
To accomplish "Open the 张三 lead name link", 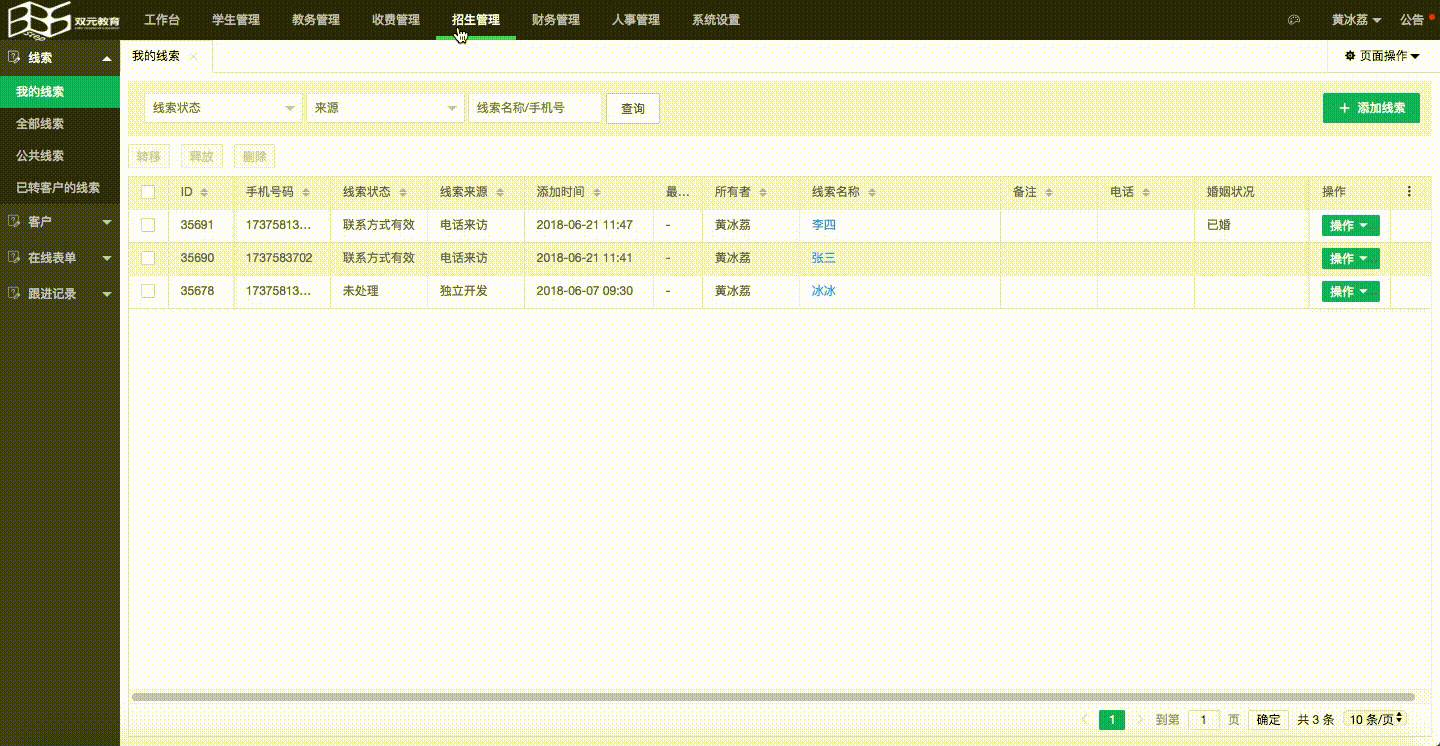I will pyautogui.click(x=823, y=258).
